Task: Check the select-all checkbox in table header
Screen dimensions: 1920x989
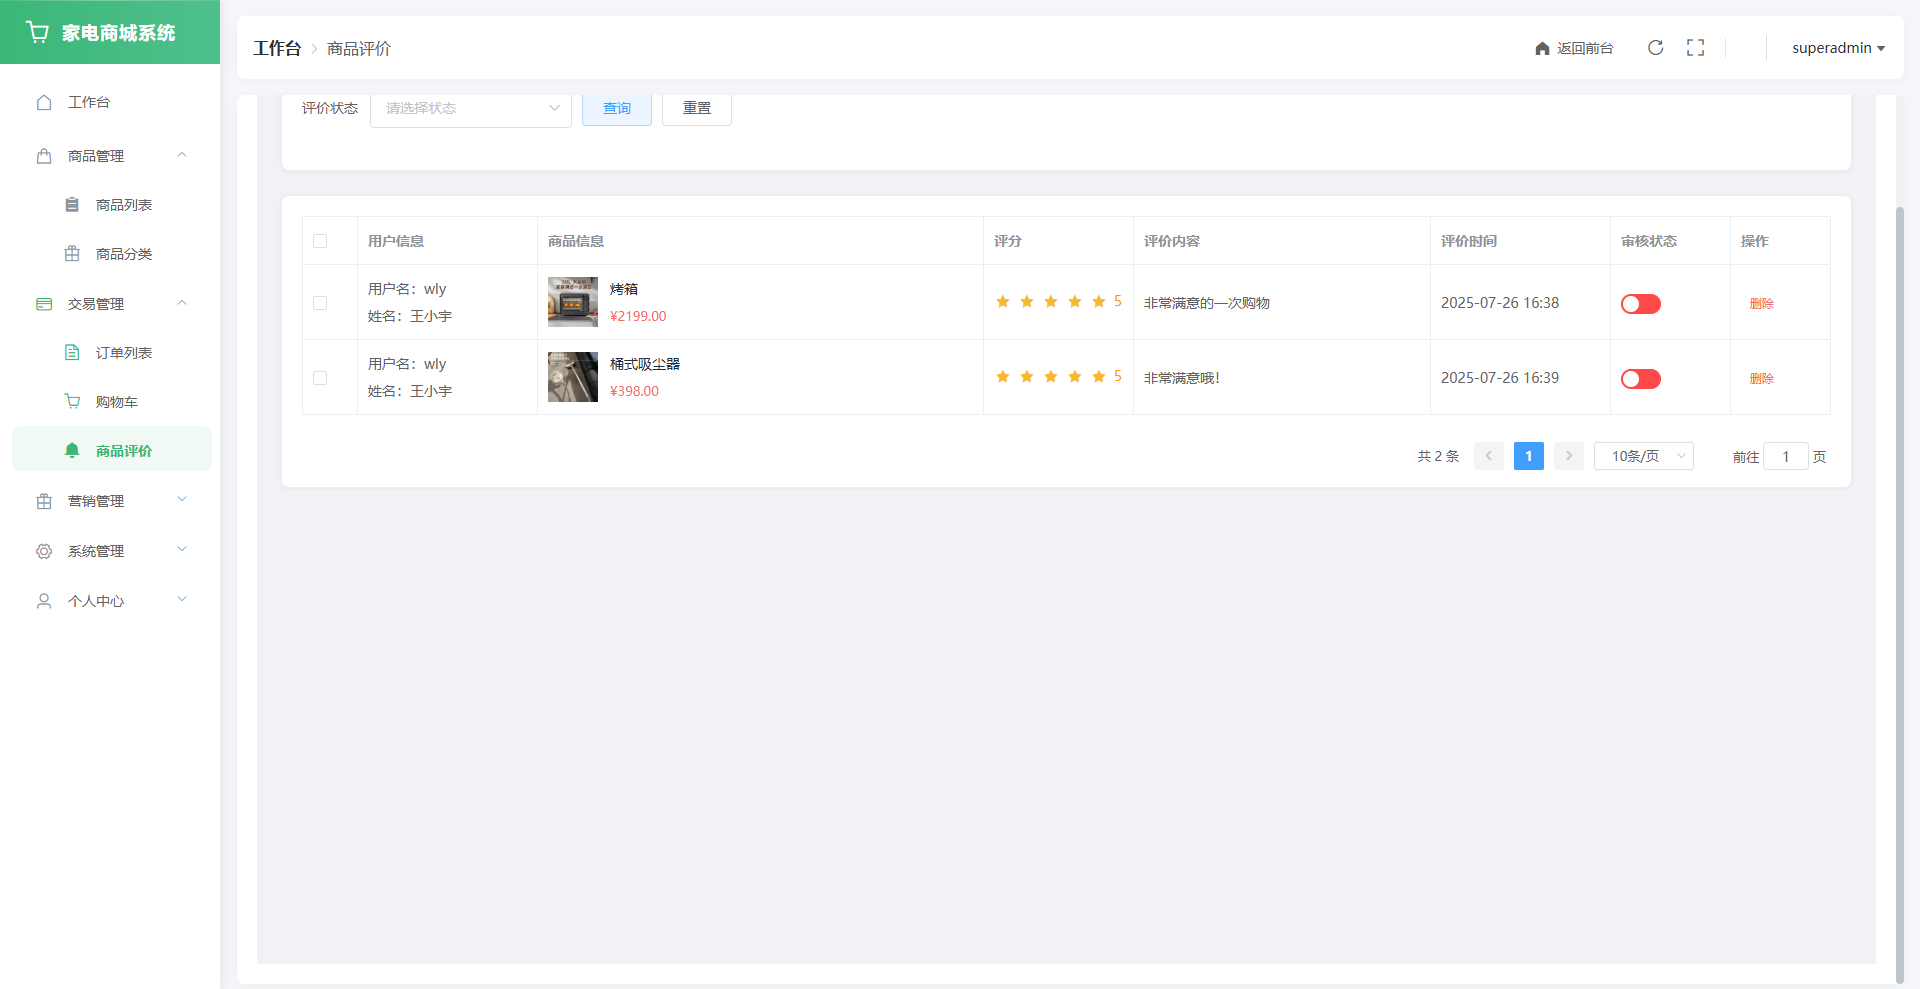Action: tap(320, 241)
